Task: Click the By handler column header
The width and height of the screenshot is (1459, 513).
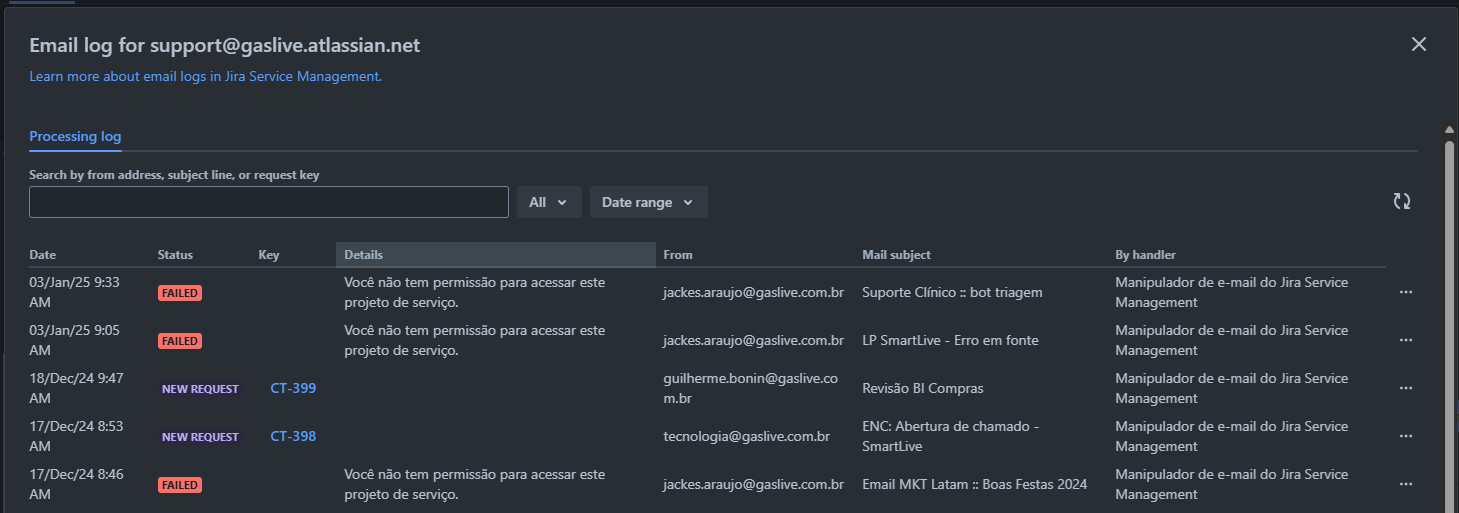Action: click(x=1145, y=255)
